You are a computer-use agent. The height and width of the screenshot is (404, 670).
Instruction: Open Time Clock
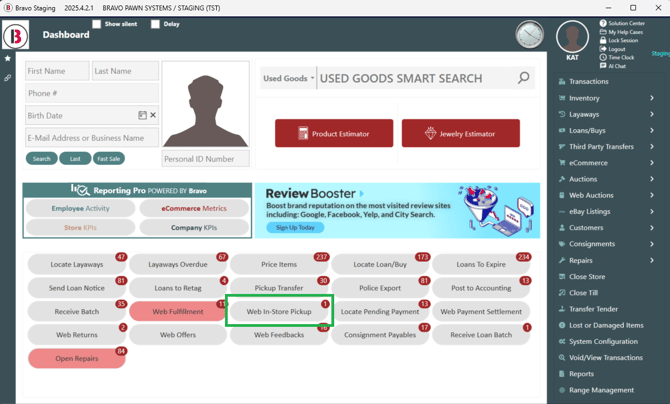[617, 57]
